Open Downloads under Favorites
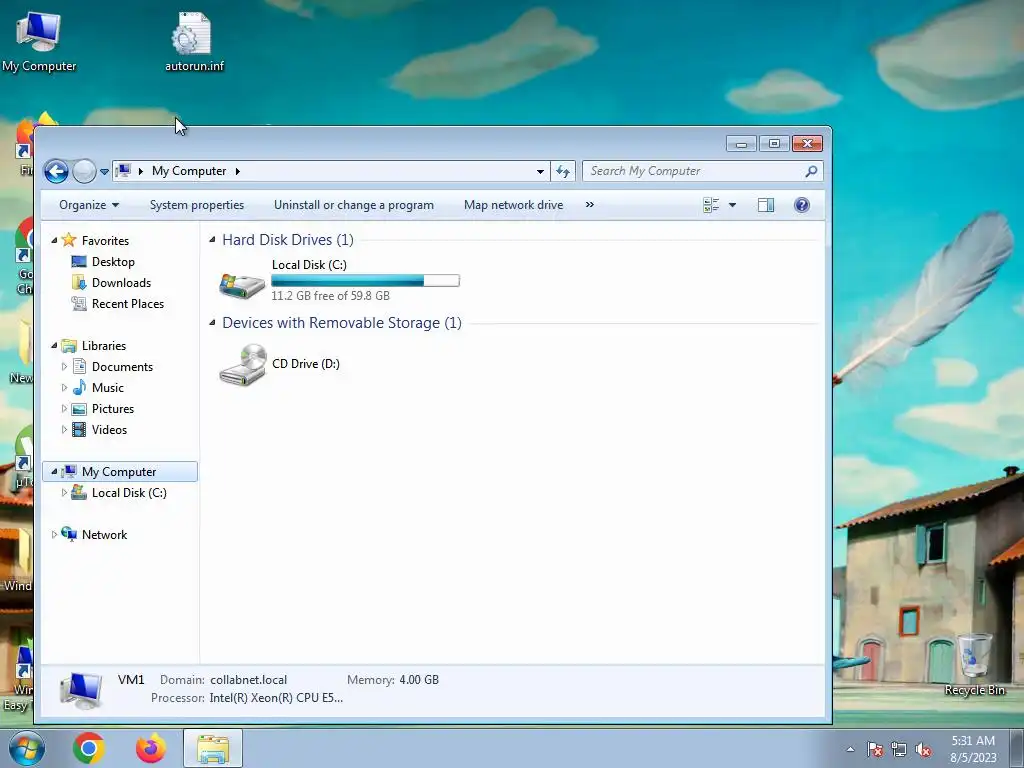This screenshot has height=768, width=1024. [x=121, y=283]
